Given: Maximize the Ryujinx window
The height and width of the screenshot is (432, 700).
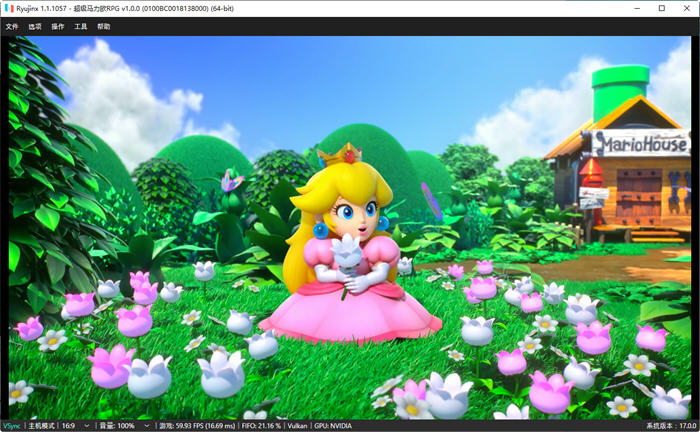Looking at the screenshot, I should tap(662, 8).
